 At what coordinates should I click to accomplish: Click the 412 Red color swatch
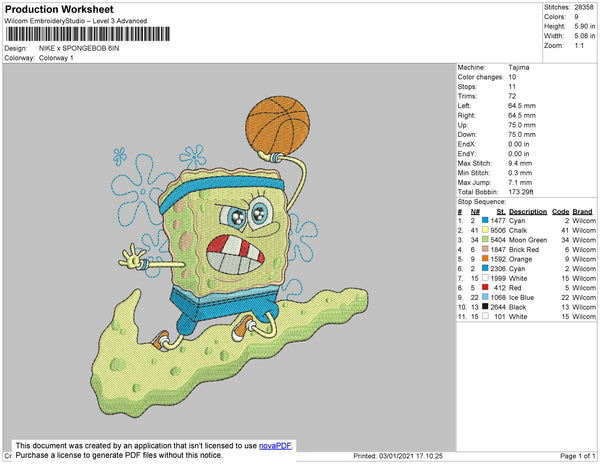485,287
